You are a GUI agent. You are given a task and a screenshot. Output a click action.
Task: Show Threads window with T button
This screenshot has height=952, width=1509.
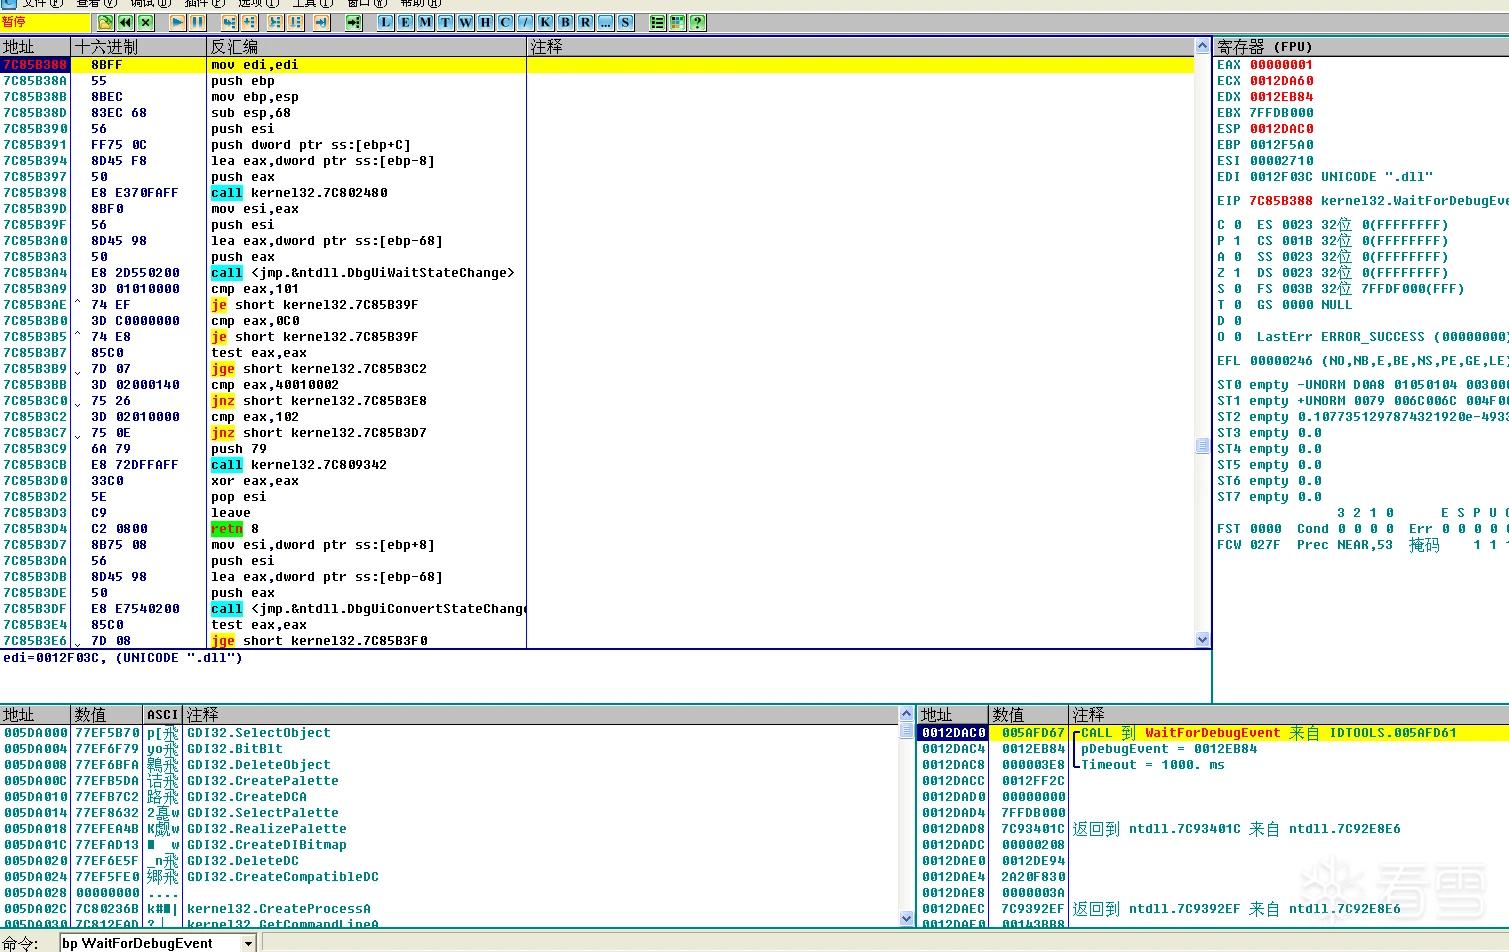[446, 22]
